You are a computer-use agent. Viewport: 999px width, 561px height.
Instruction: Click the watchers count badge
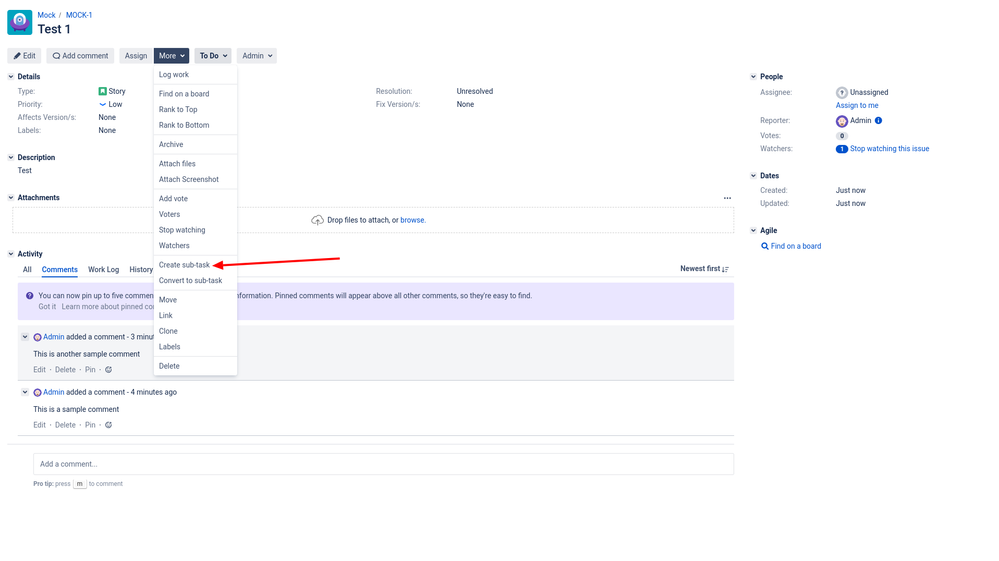click(x=842, y=149)
